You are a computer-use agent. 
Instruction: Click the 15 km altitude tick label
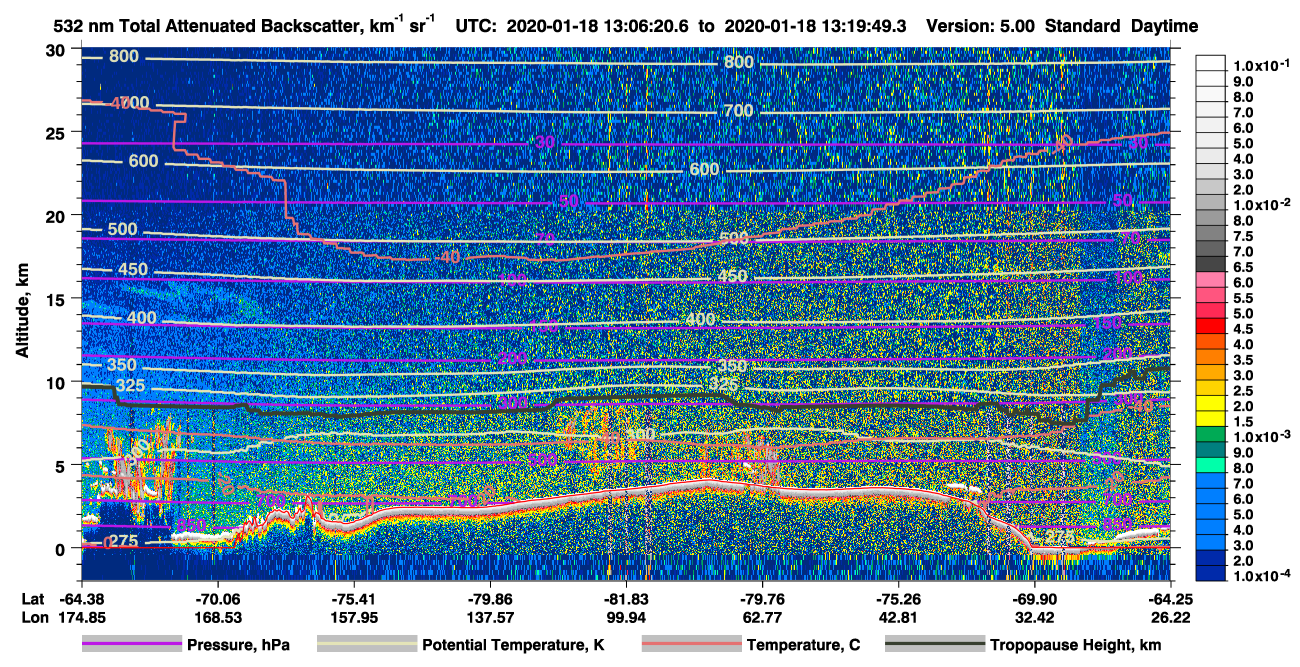pos(57,299)
